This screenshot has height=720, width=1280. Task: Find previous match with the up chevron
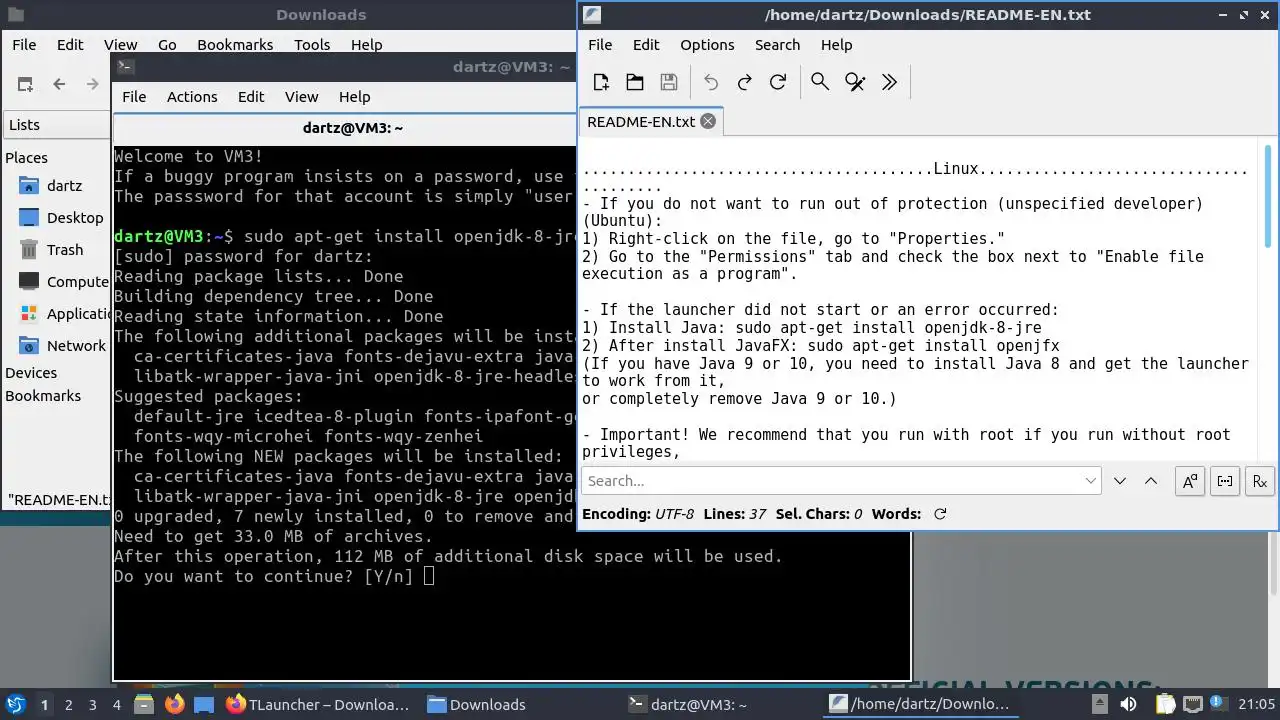coord(1151,481)
